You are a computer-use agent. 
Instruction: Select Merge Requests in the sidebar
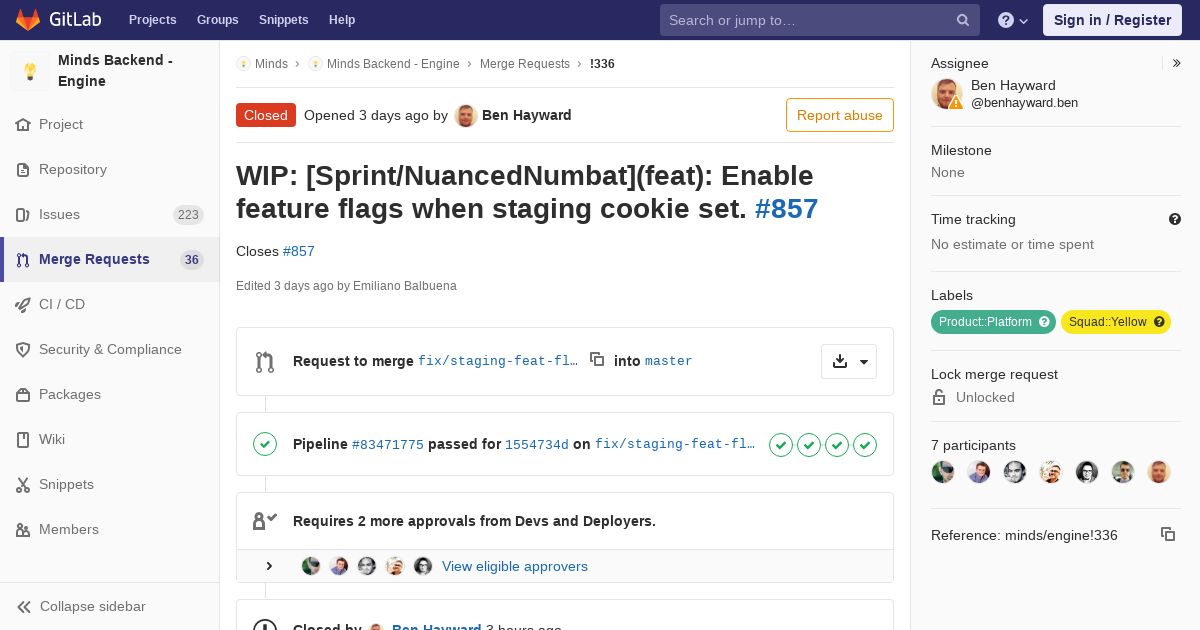pyautogui.click(x=110, y=259)
